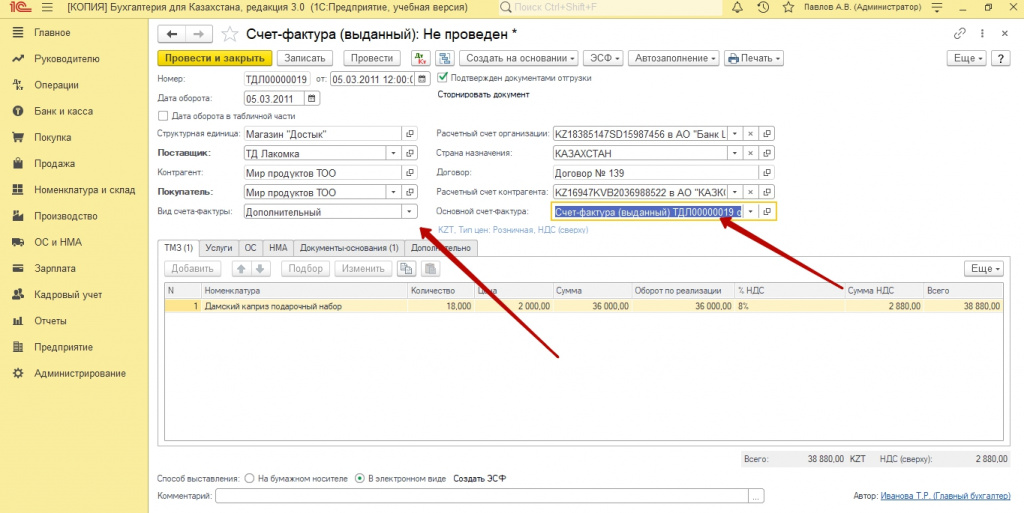Open history clock icon

click(x=763, y=8)
